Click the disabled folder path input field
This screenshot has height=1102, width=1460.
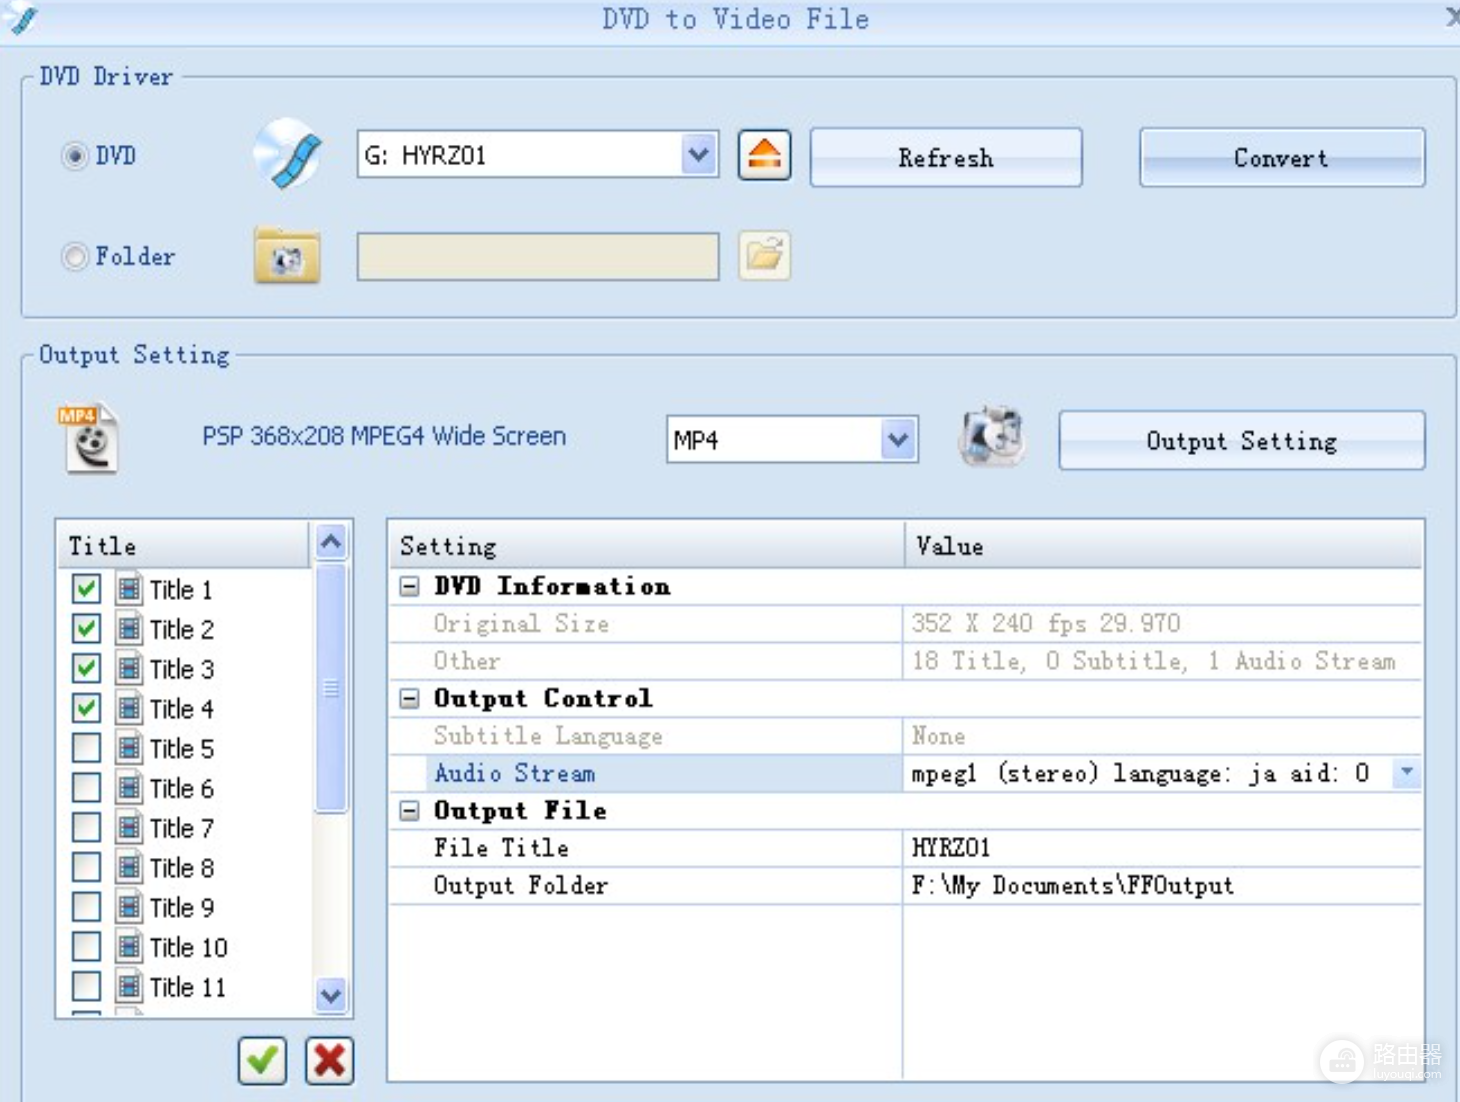(538, 257)
